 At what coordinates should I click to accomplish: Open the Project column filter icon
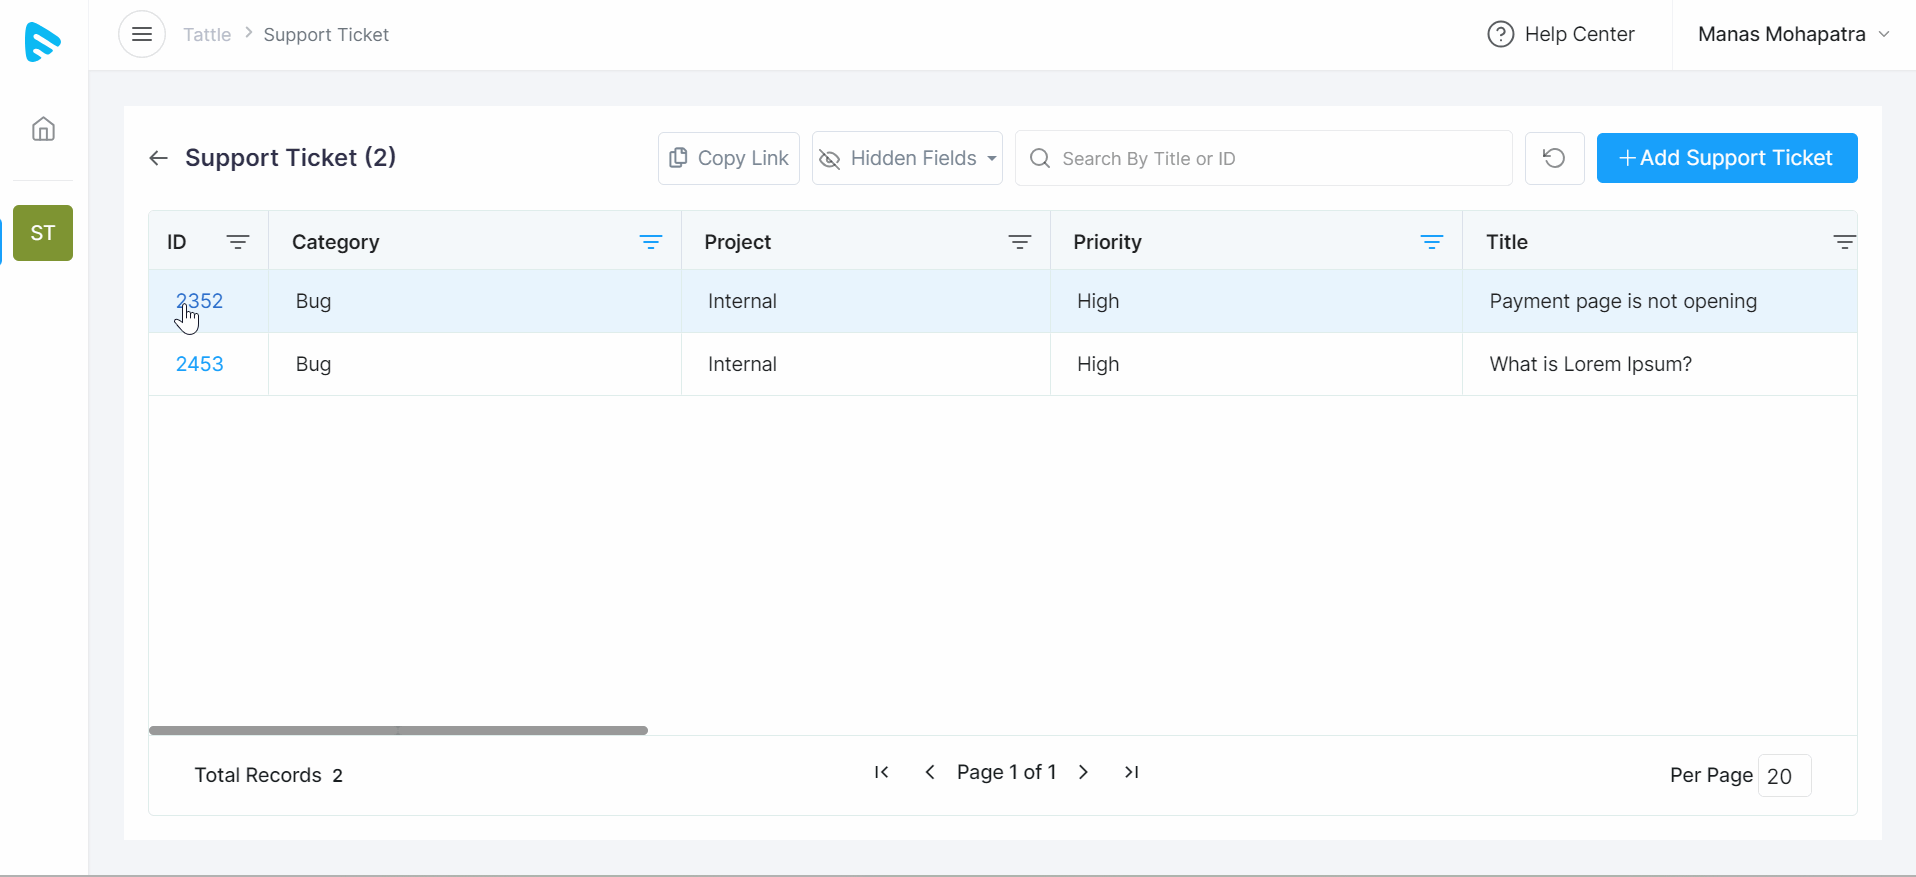1019,242
